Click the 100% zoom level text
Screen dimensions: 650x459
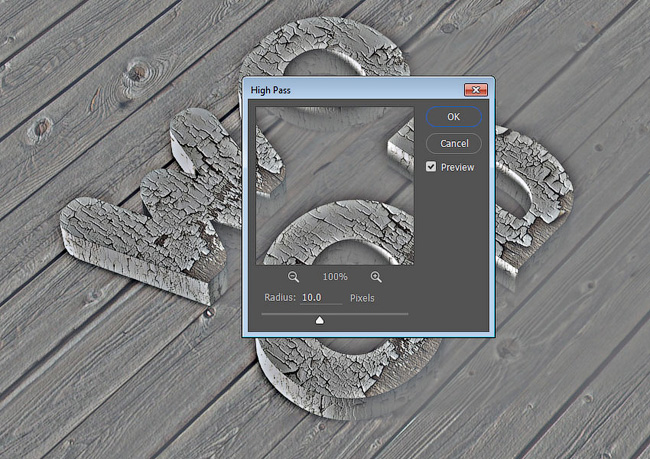pos(335,277)
